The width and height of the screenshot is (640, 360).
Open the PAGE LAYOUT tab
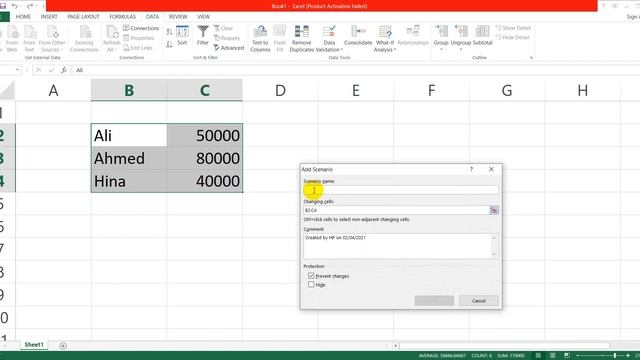pyautogui.click(x=83, y=17)
